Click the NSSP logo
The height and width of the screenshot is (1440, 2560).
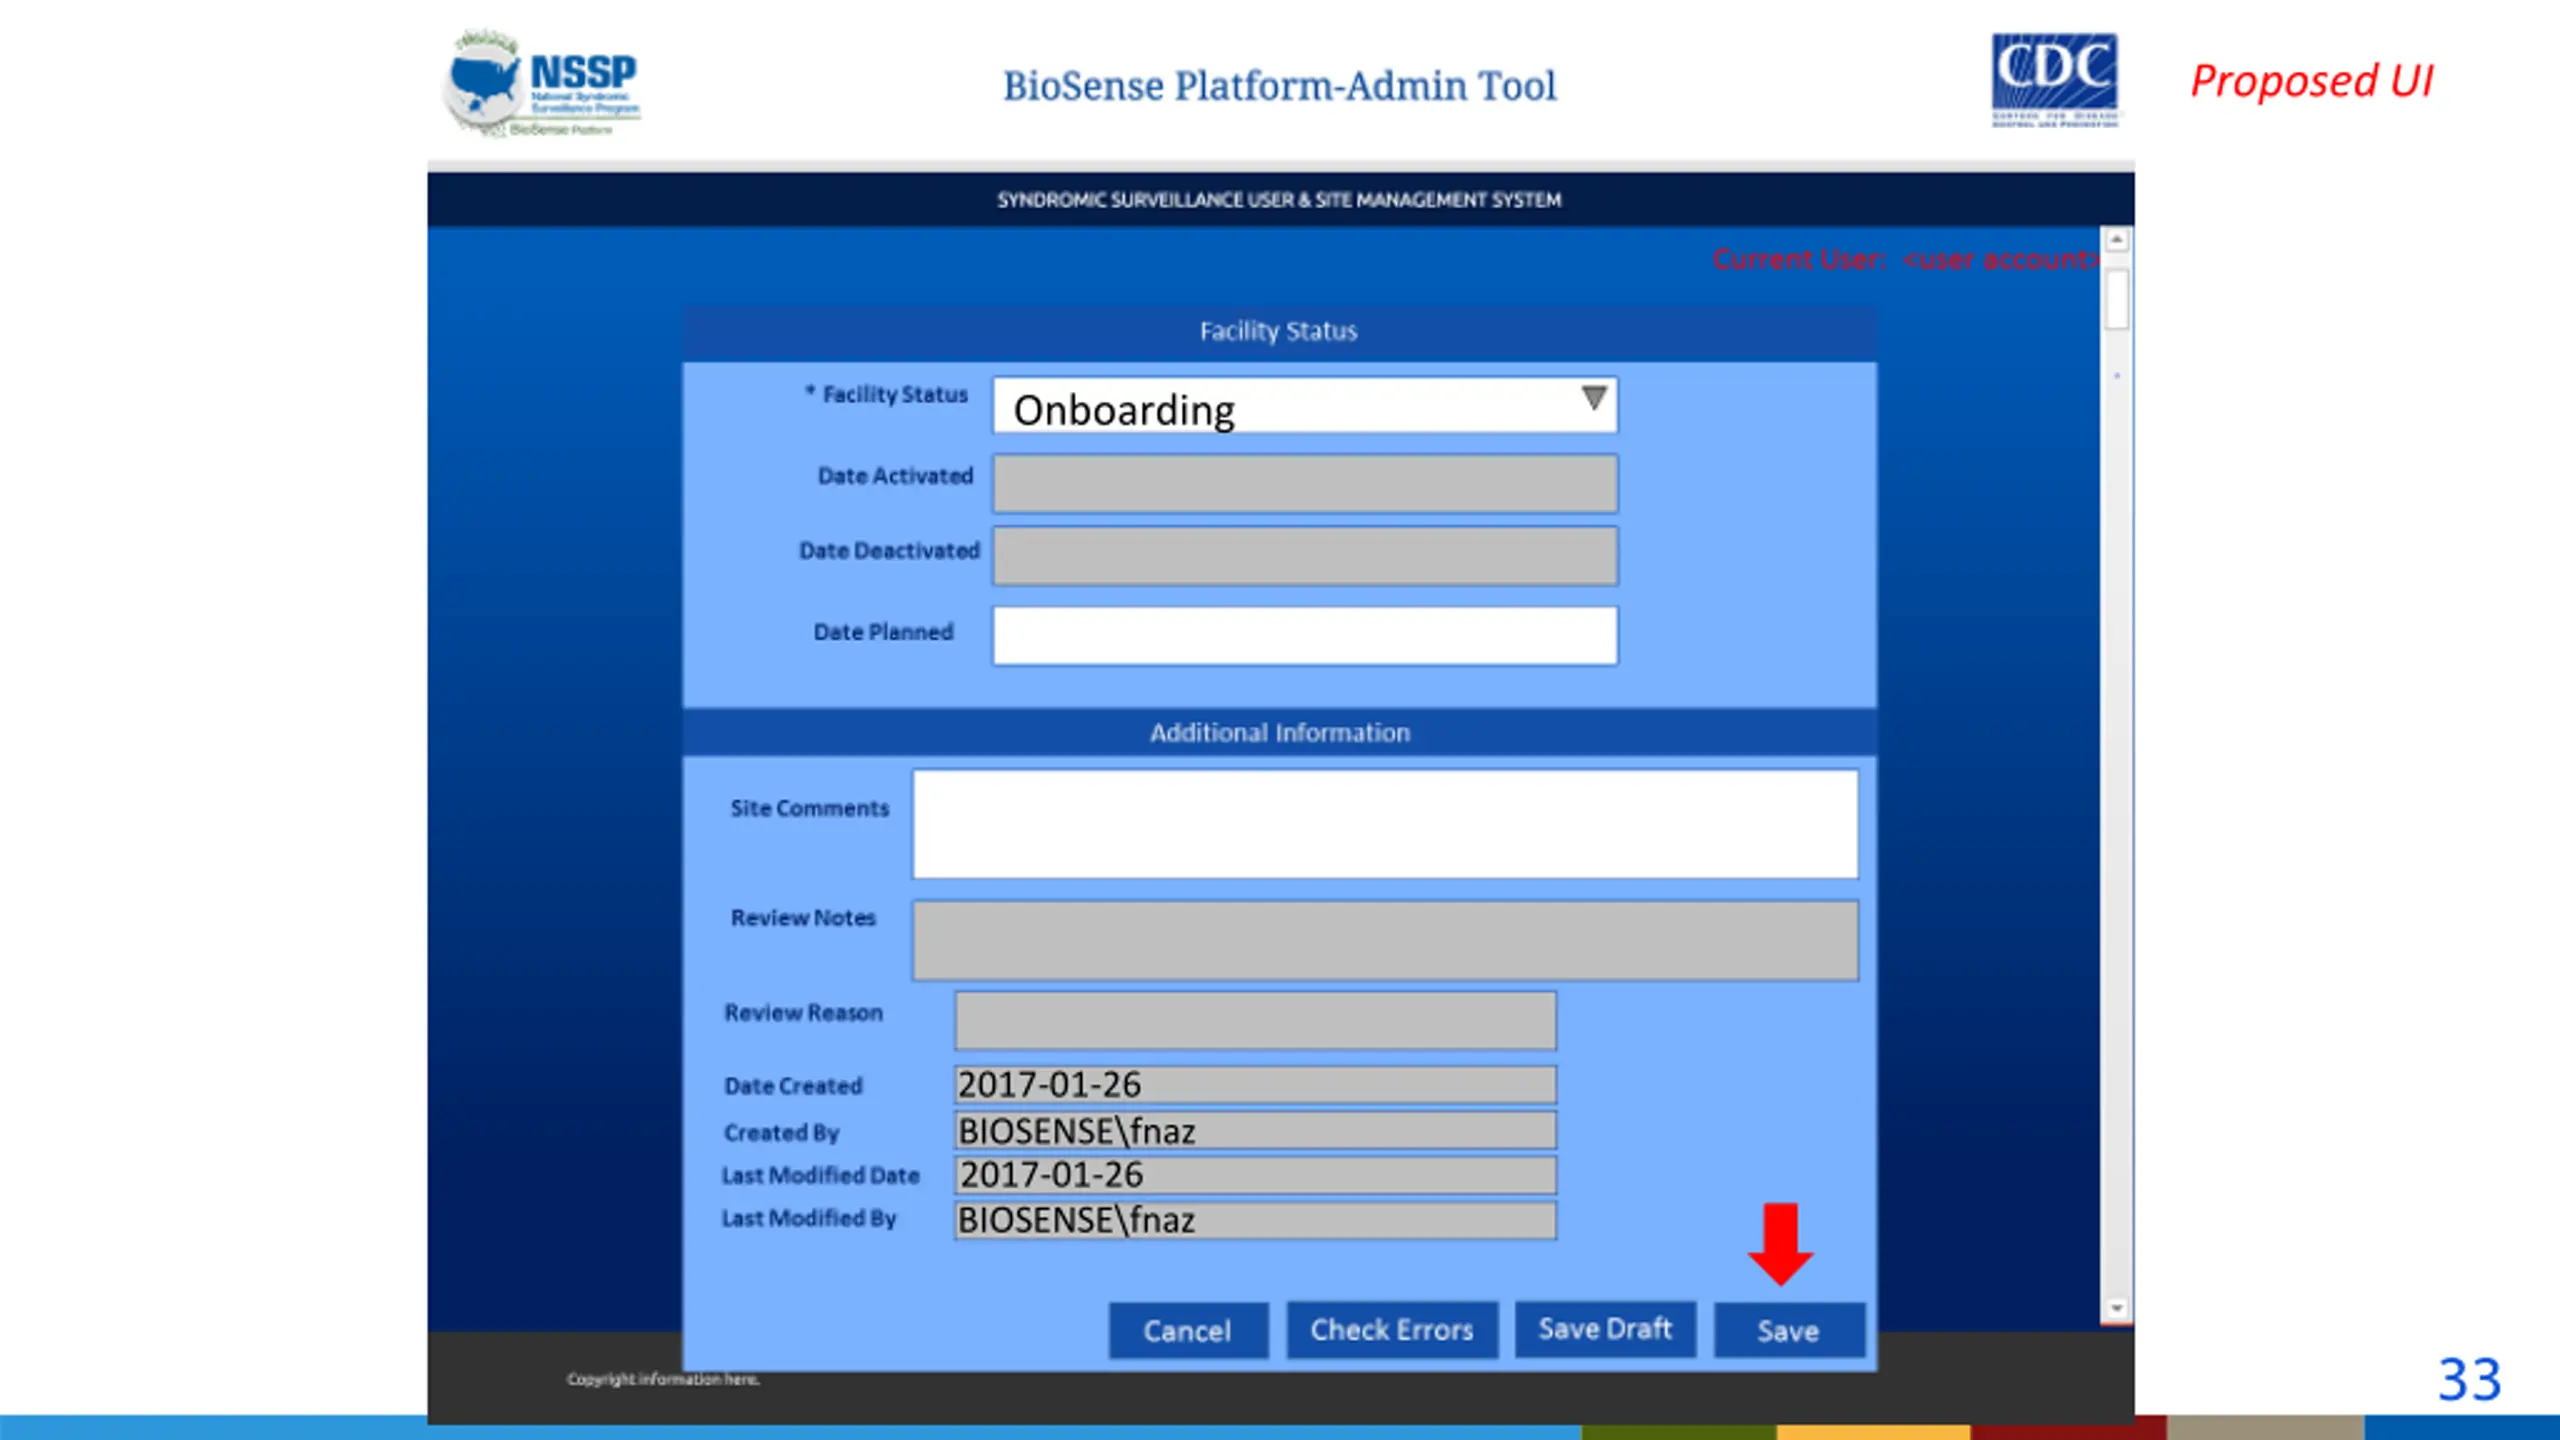pos(541,85)
